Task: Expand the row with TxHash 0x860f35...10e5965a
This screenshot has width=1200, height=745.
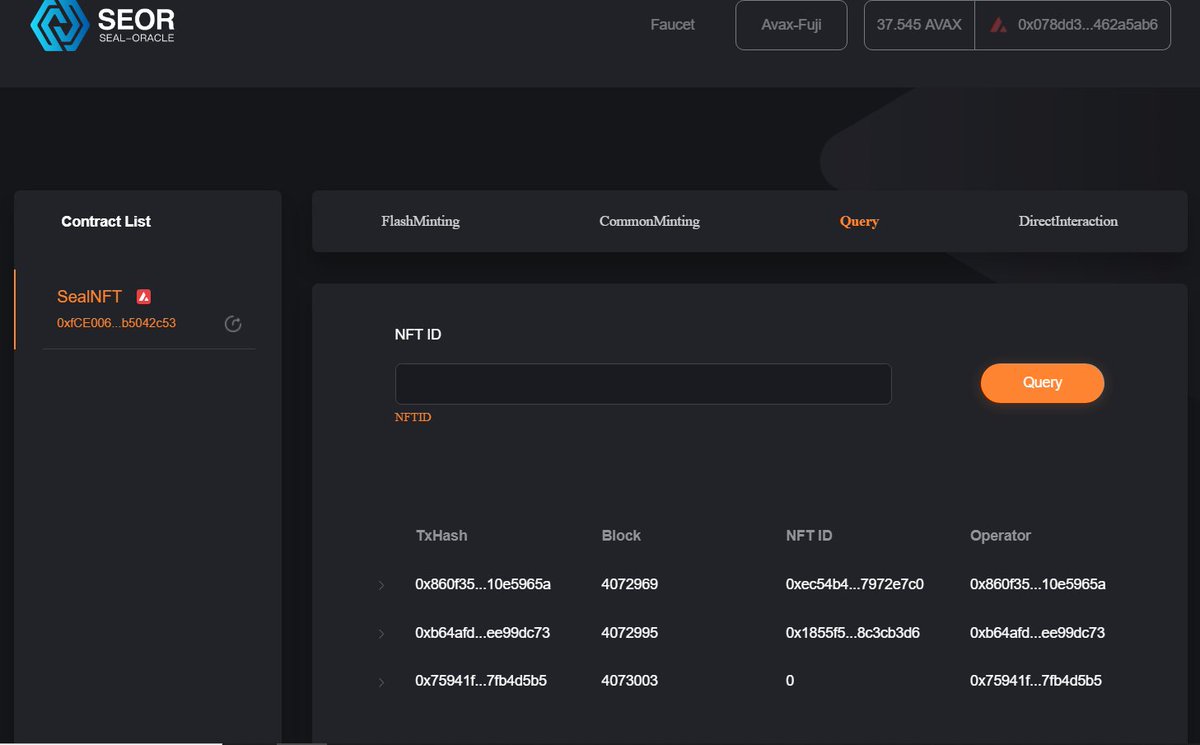Action: tap(381, 585)
